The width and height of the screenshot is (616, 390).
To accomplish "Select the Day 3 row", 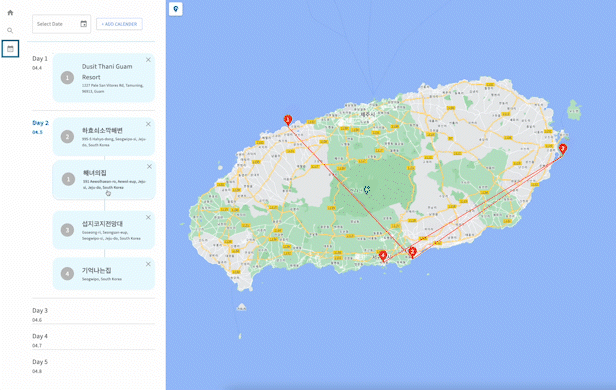I will click(x=94, y=314).
